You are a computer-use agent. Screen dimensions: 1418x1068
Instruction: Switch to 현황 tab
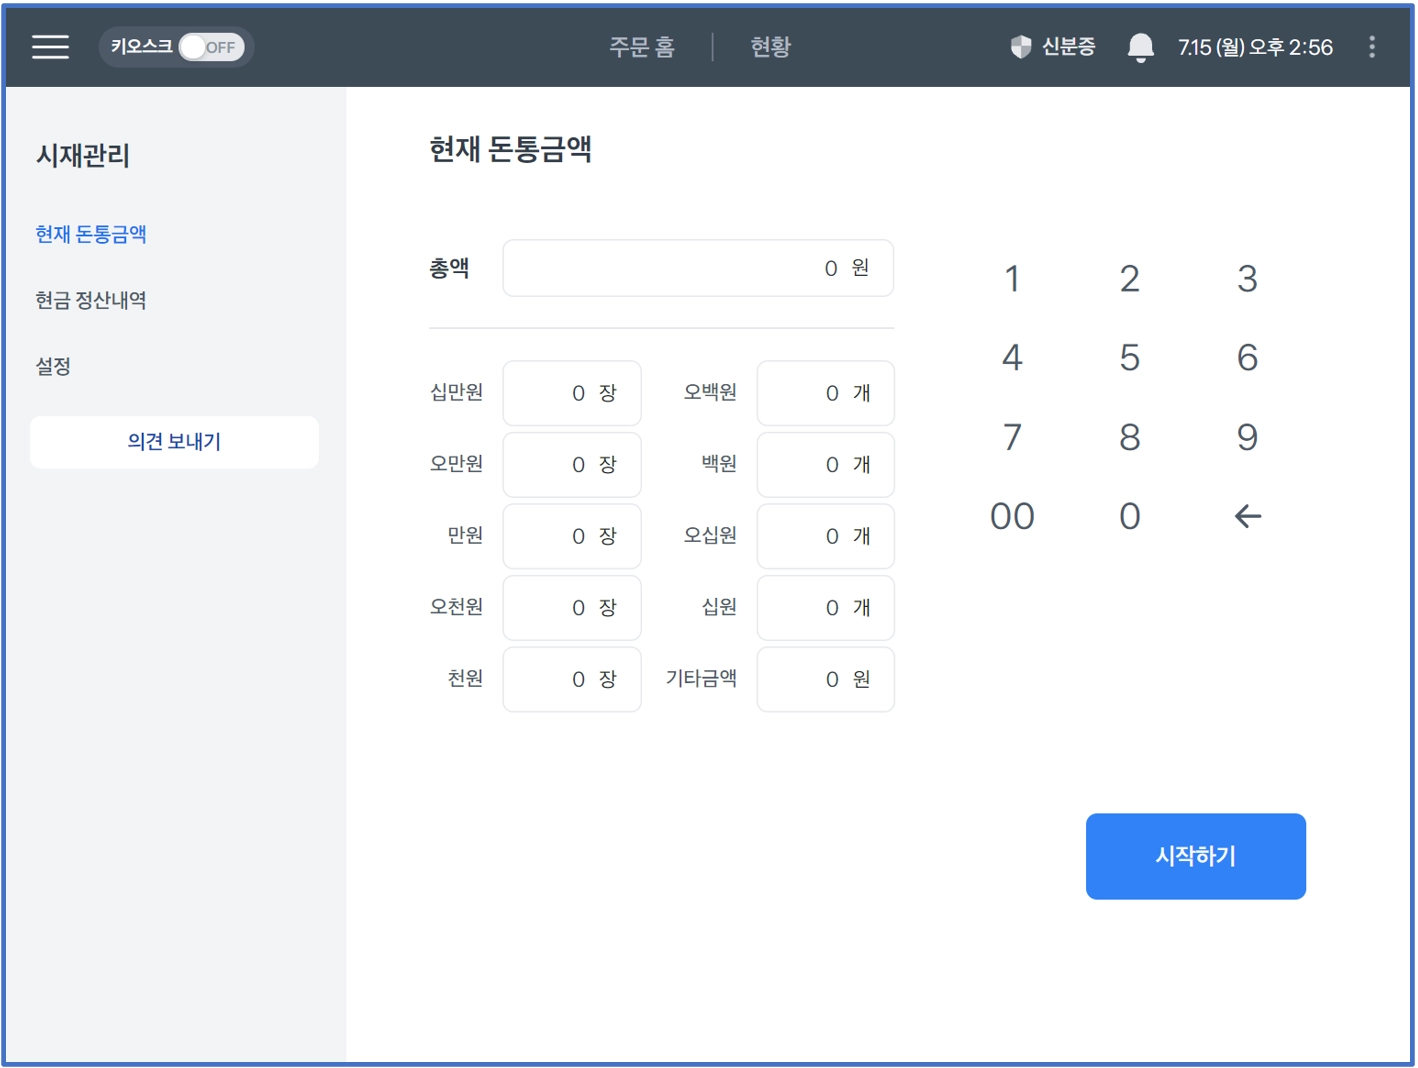(770, 47)
